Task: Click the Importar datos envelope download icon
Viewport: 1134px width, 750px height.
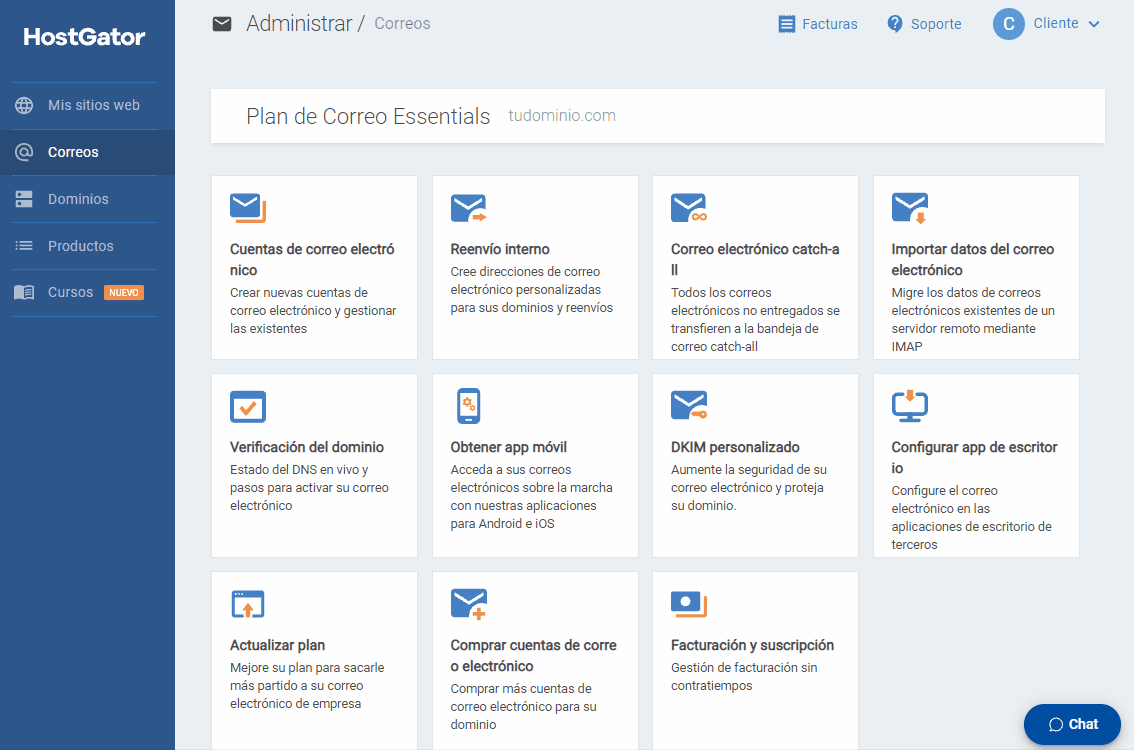Action: pyautogui.click(x=909, y=208)
